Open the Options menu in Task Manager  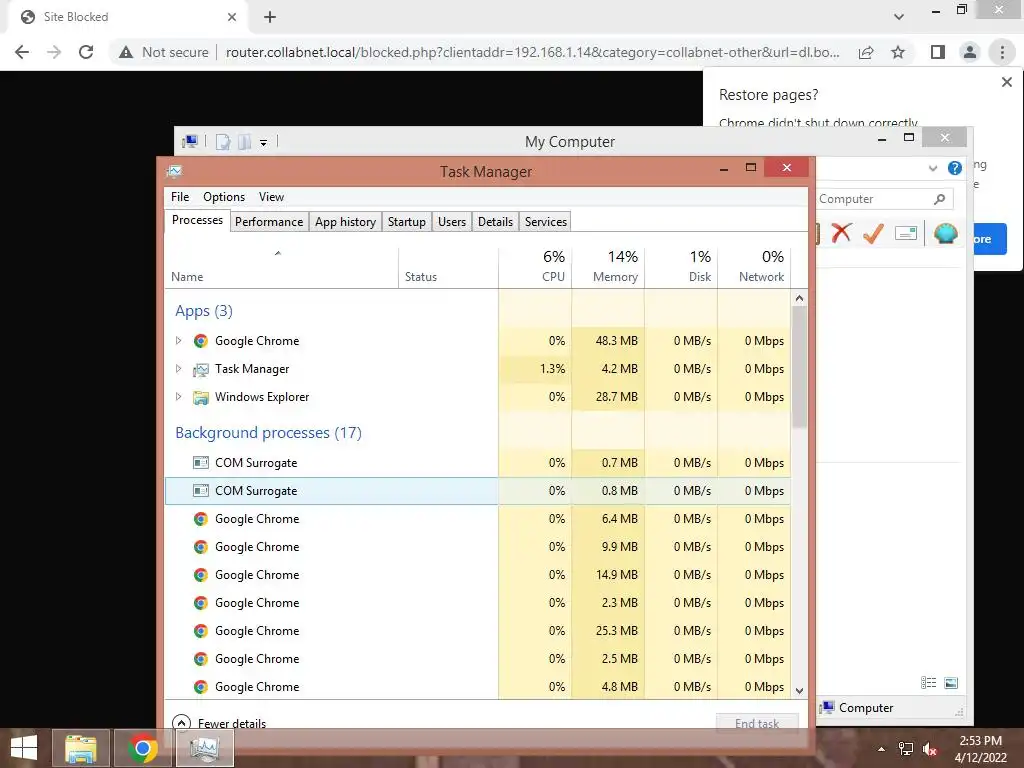(x=224, y=197)
